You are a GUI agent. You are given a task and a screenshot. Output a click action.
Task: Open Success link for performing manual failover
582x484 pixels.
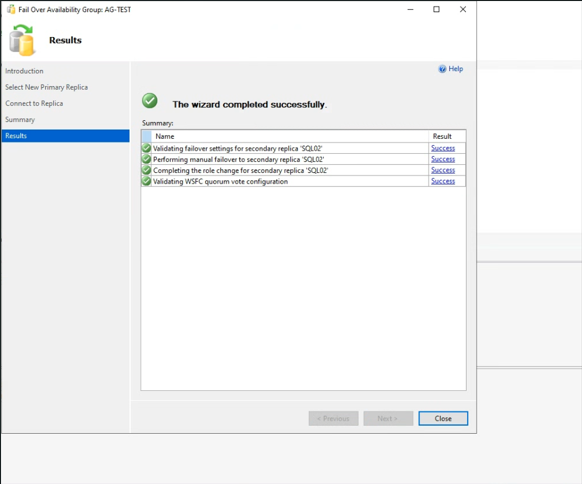click(x=443, y=159)
